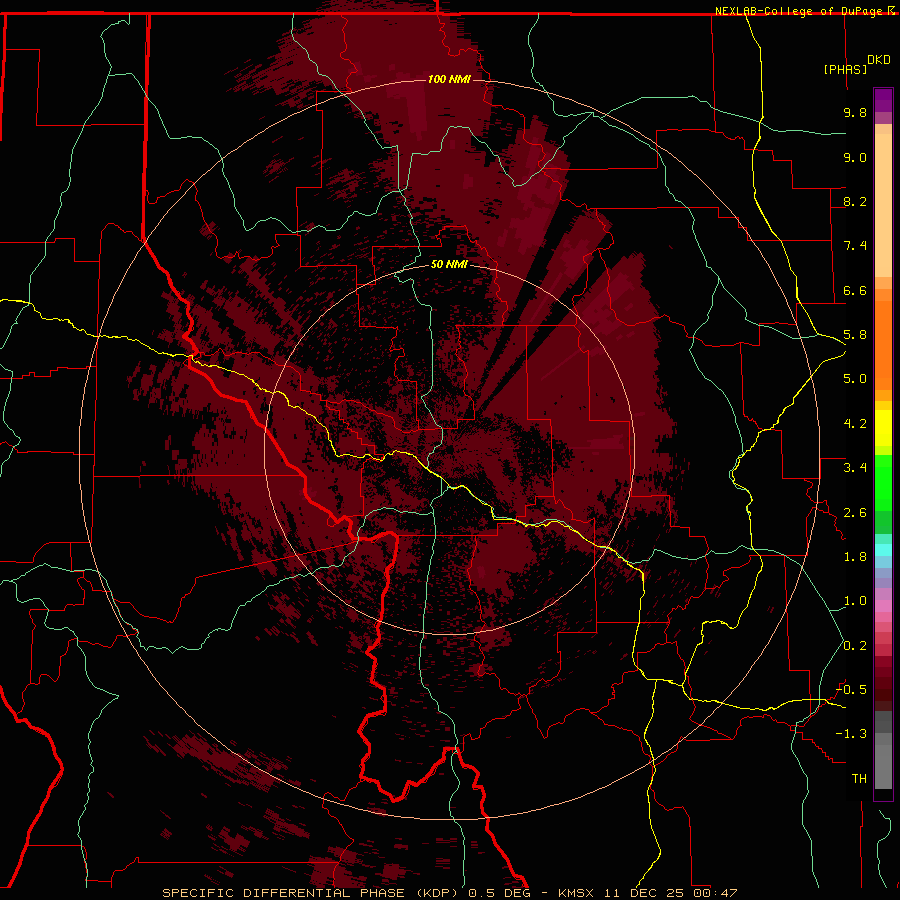Screen dimensions: 900x900
Task: Click the 5.8 value on the color scale
Action: 855,335
